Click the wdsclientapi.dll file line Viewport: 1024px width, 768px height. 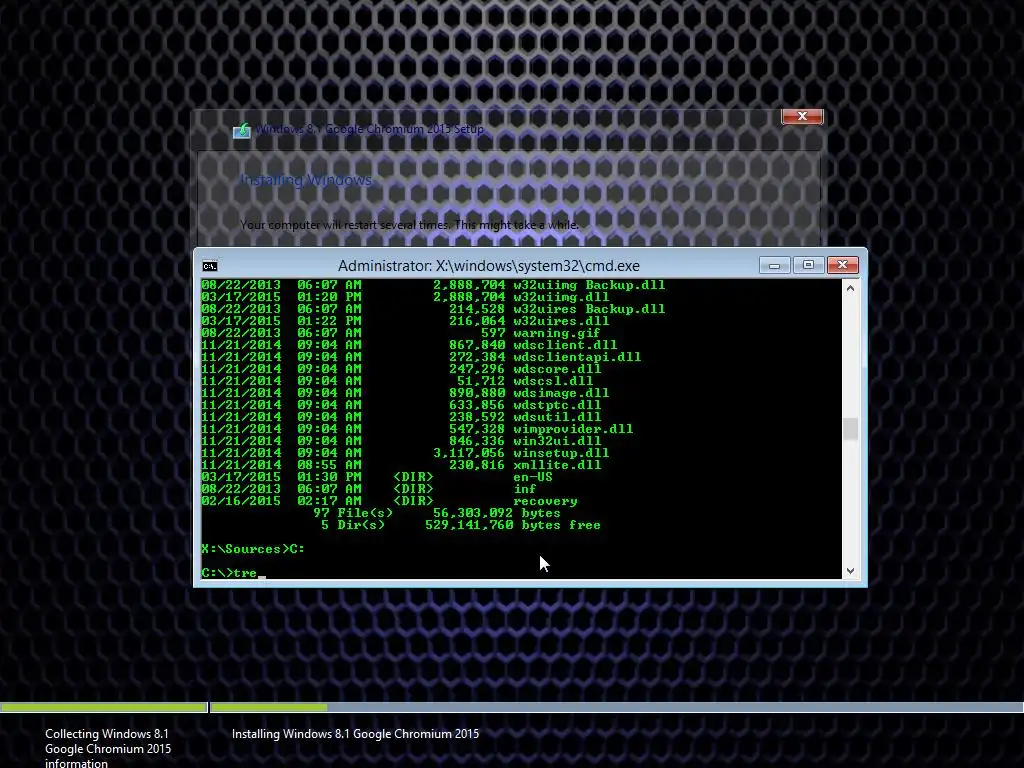421,357
